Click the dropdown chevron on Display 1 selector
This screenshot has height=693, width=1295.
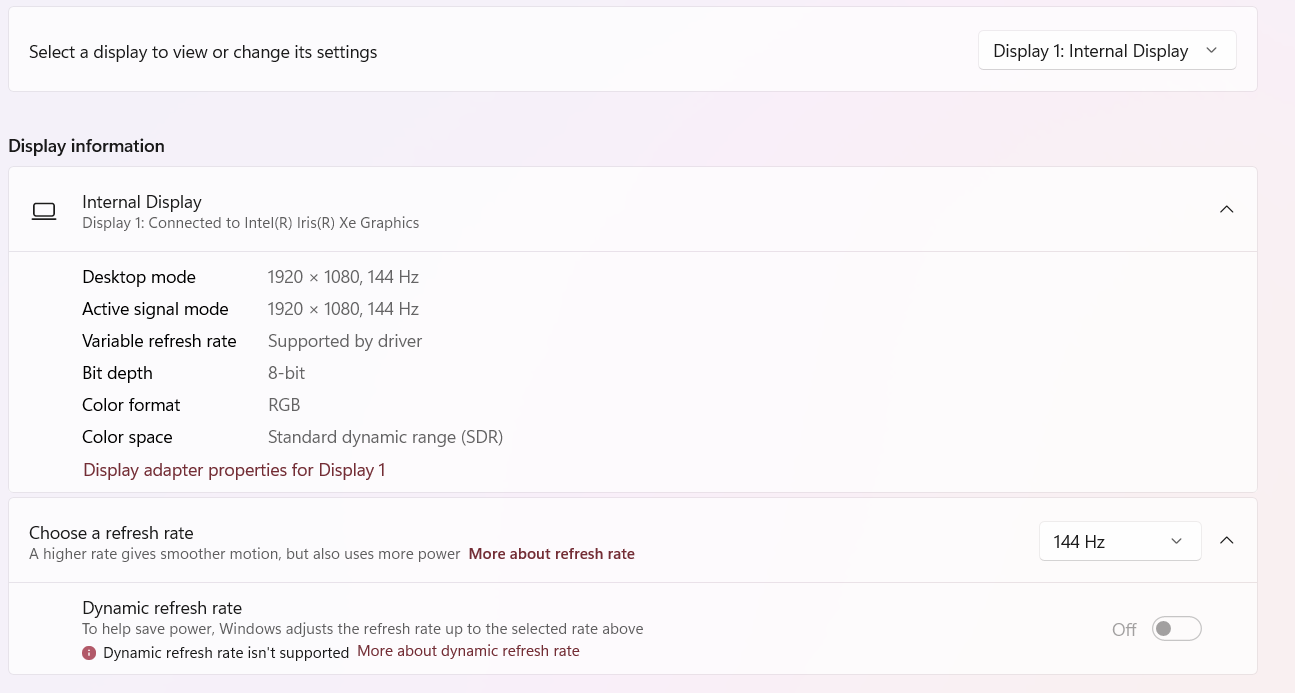point(1211,50)
